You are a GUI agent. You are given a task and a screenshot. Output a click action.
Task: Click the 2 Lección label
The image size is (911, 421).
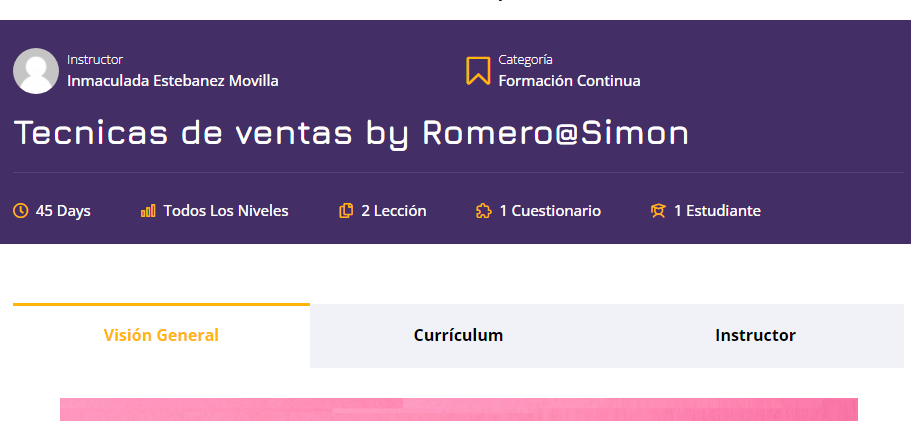coord(394,211)
